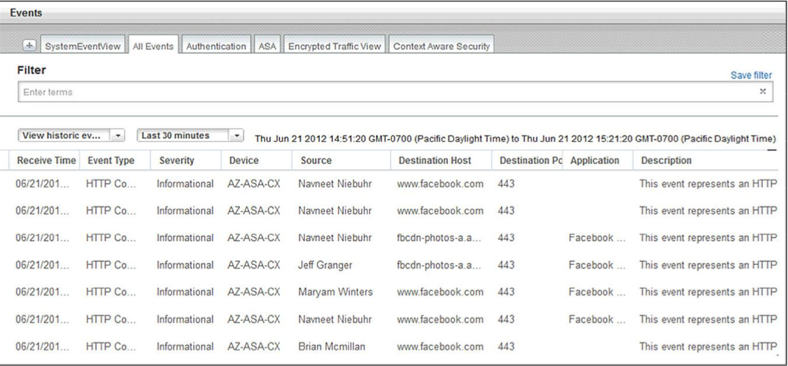Click Informational severity in Brian Mcmillan row

coord(185,346)
